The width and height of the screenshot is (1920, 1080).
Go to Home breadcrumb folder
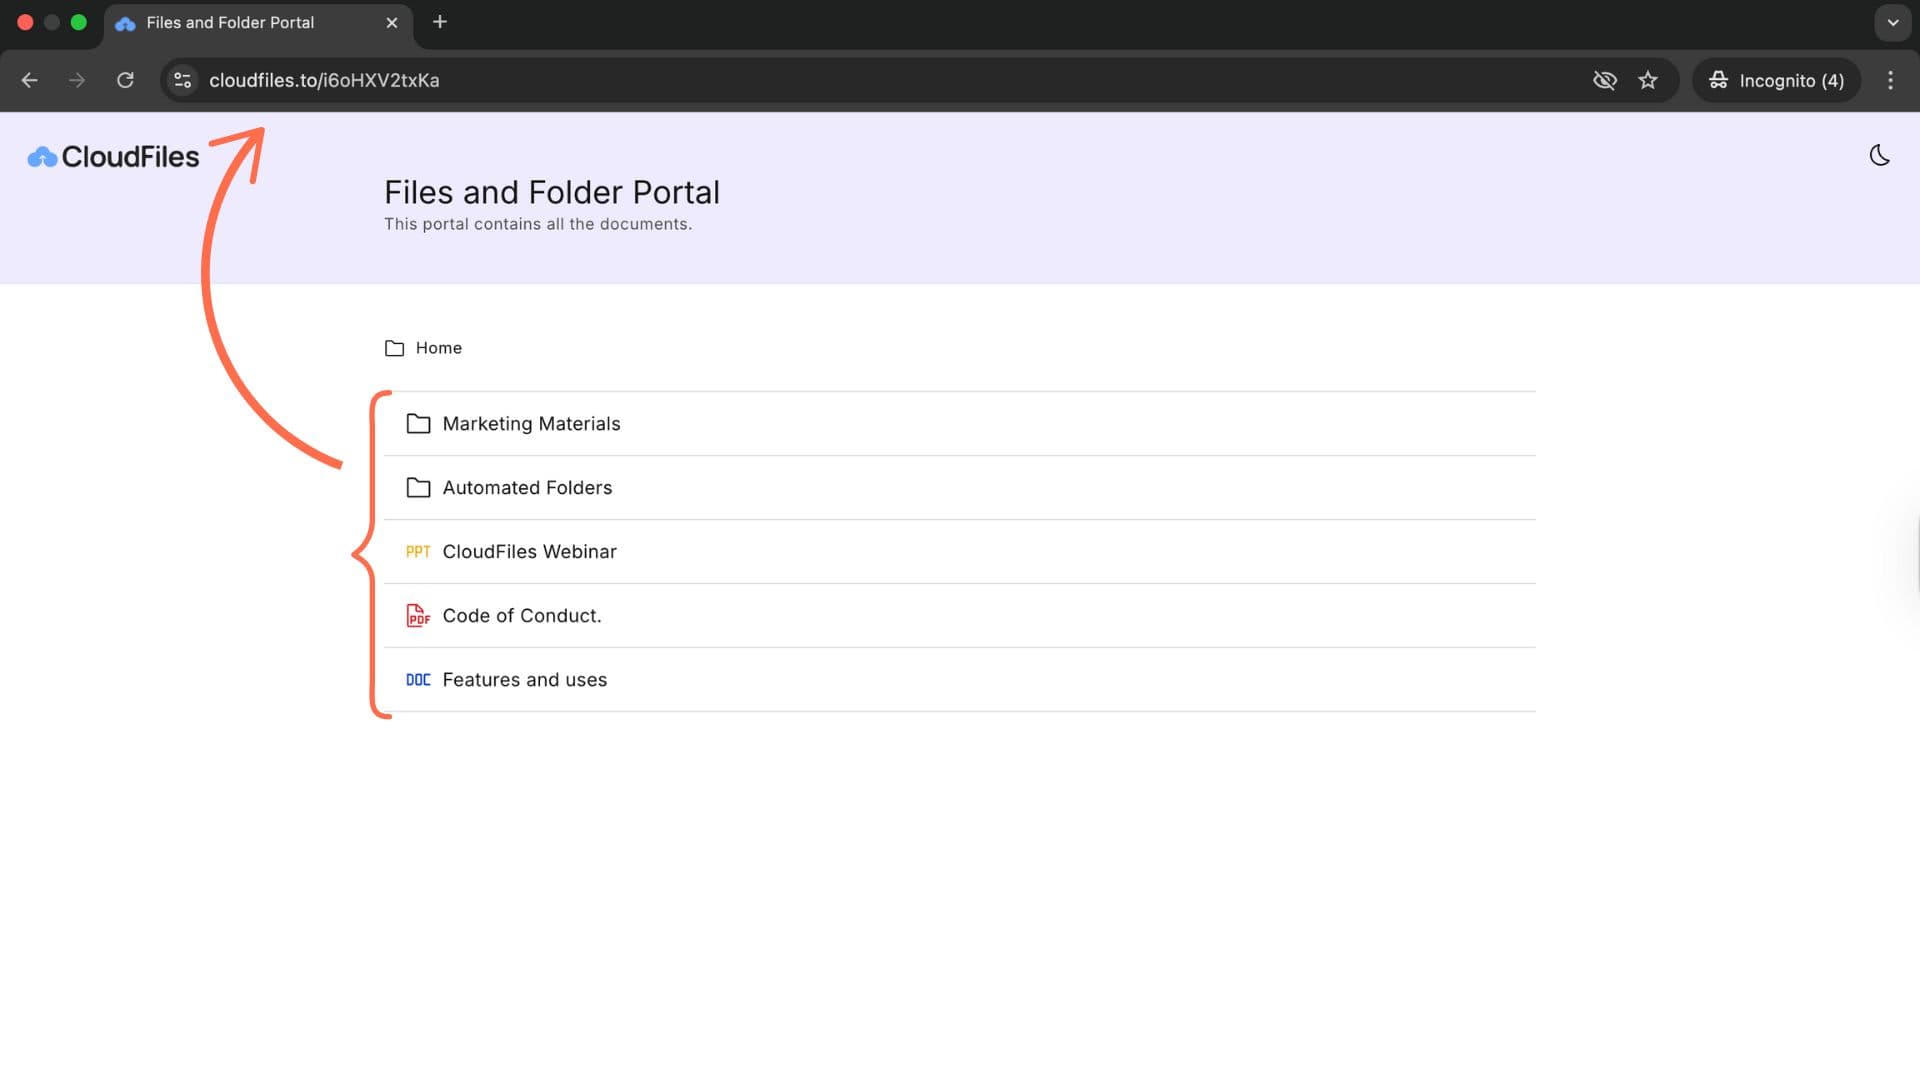pyautogui.click(x=438, y=348)
